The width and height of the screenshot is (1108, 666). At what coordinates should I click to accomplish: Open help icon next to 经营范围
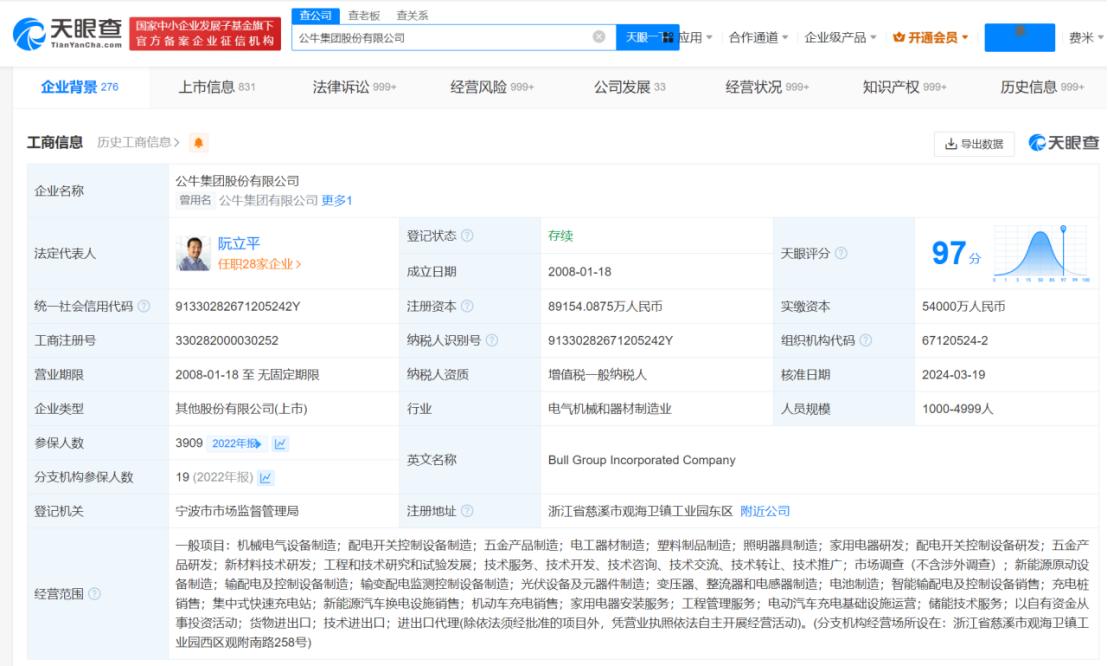94,594
